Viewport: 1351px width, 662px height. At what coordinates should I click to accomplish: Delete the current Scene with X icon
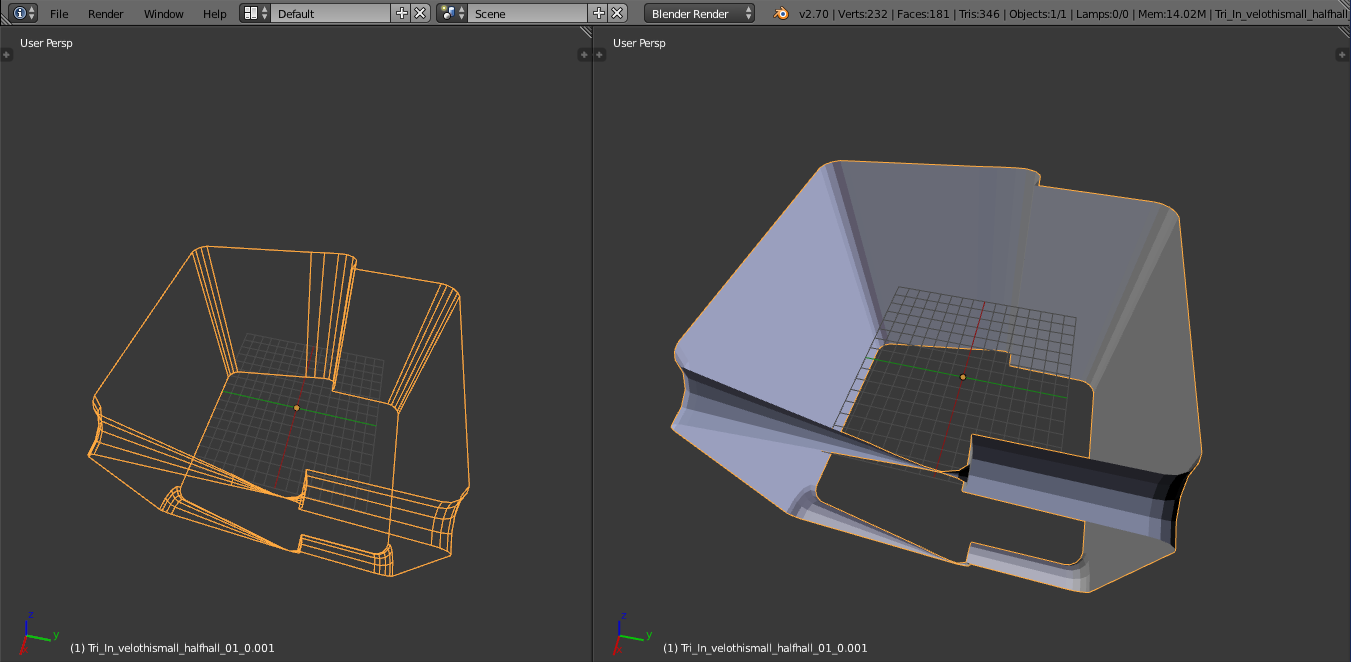point(618,13)
